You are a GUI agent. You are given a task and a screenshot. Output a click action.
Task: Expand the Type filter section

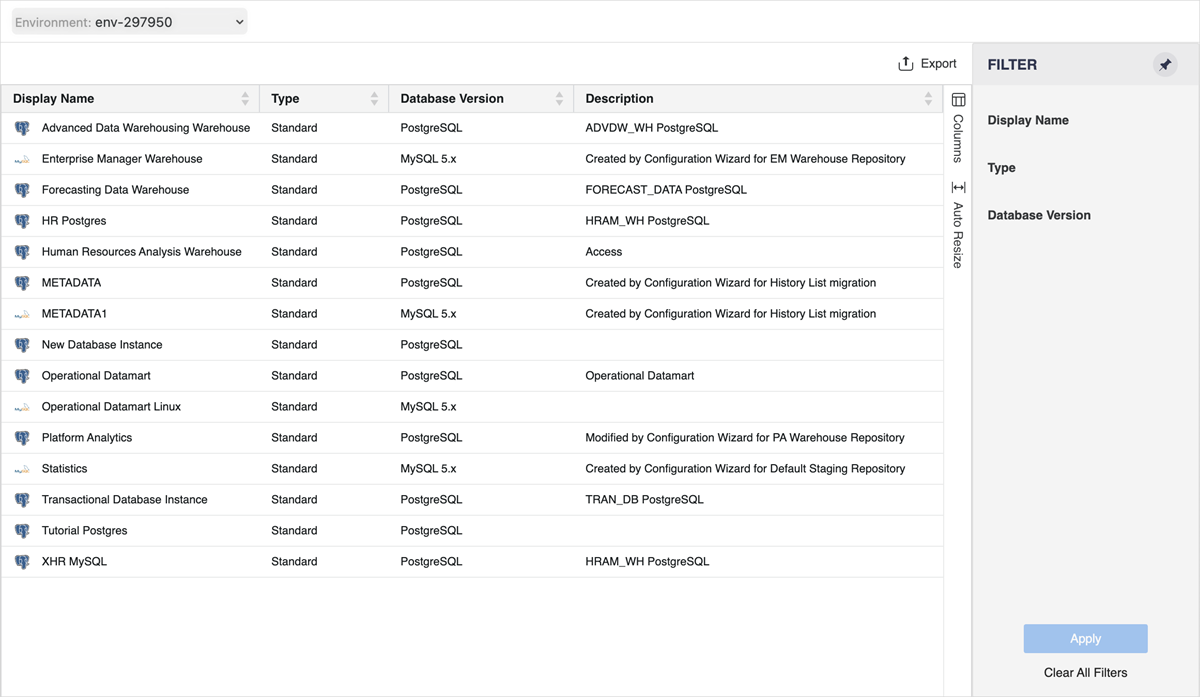[x=1001, y=168]
